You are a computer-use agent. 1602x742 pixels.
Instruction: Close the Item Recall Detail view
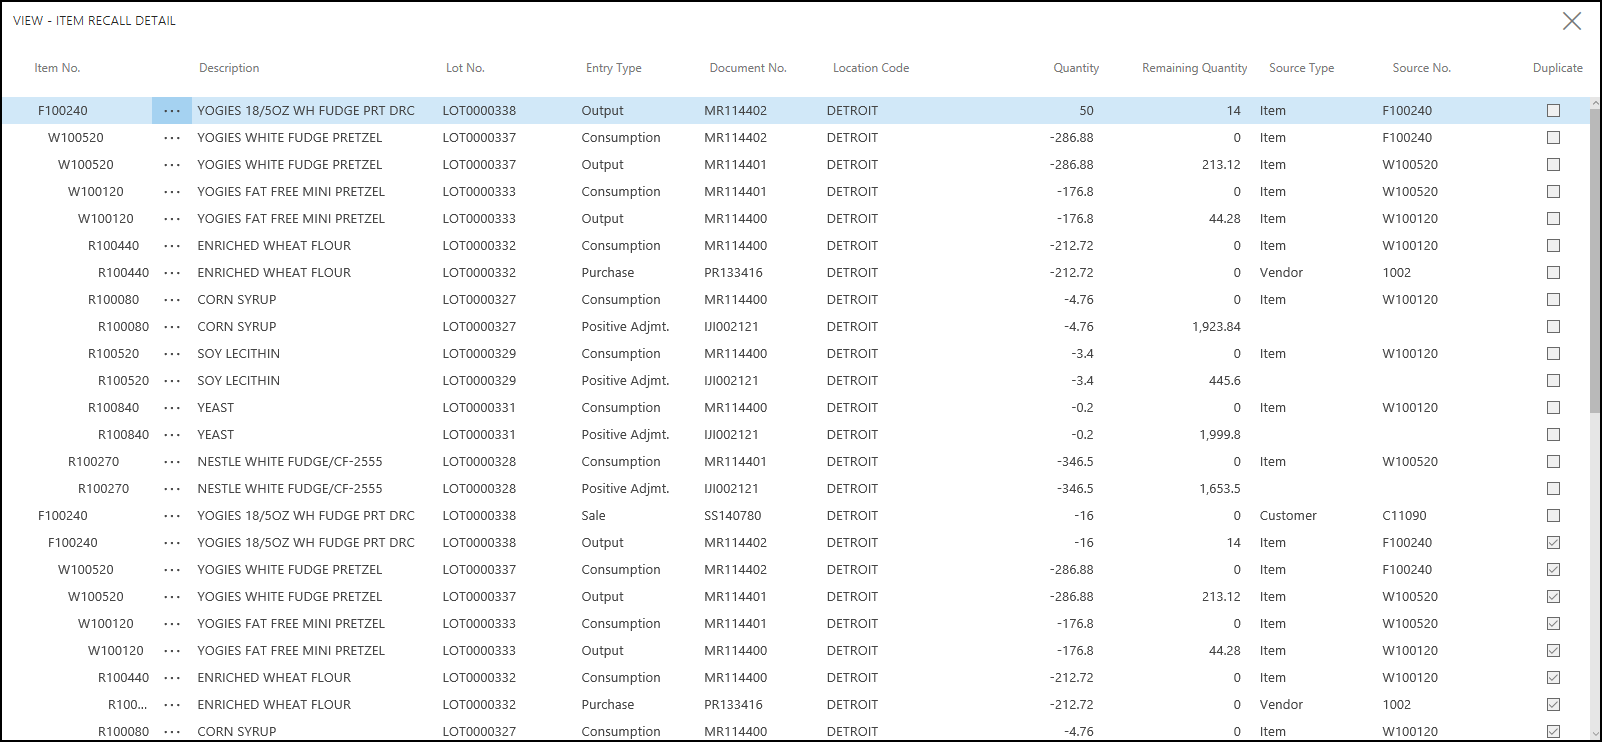click(1572, 21)
